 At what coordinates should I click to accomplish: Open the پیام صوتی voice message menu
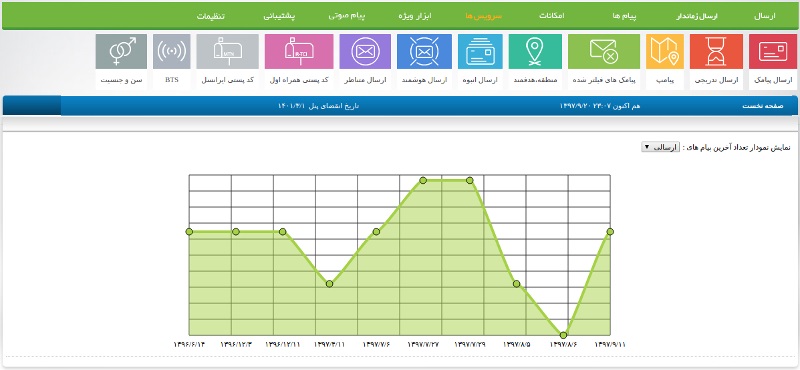pyautogui.click(x=347, y=16)
